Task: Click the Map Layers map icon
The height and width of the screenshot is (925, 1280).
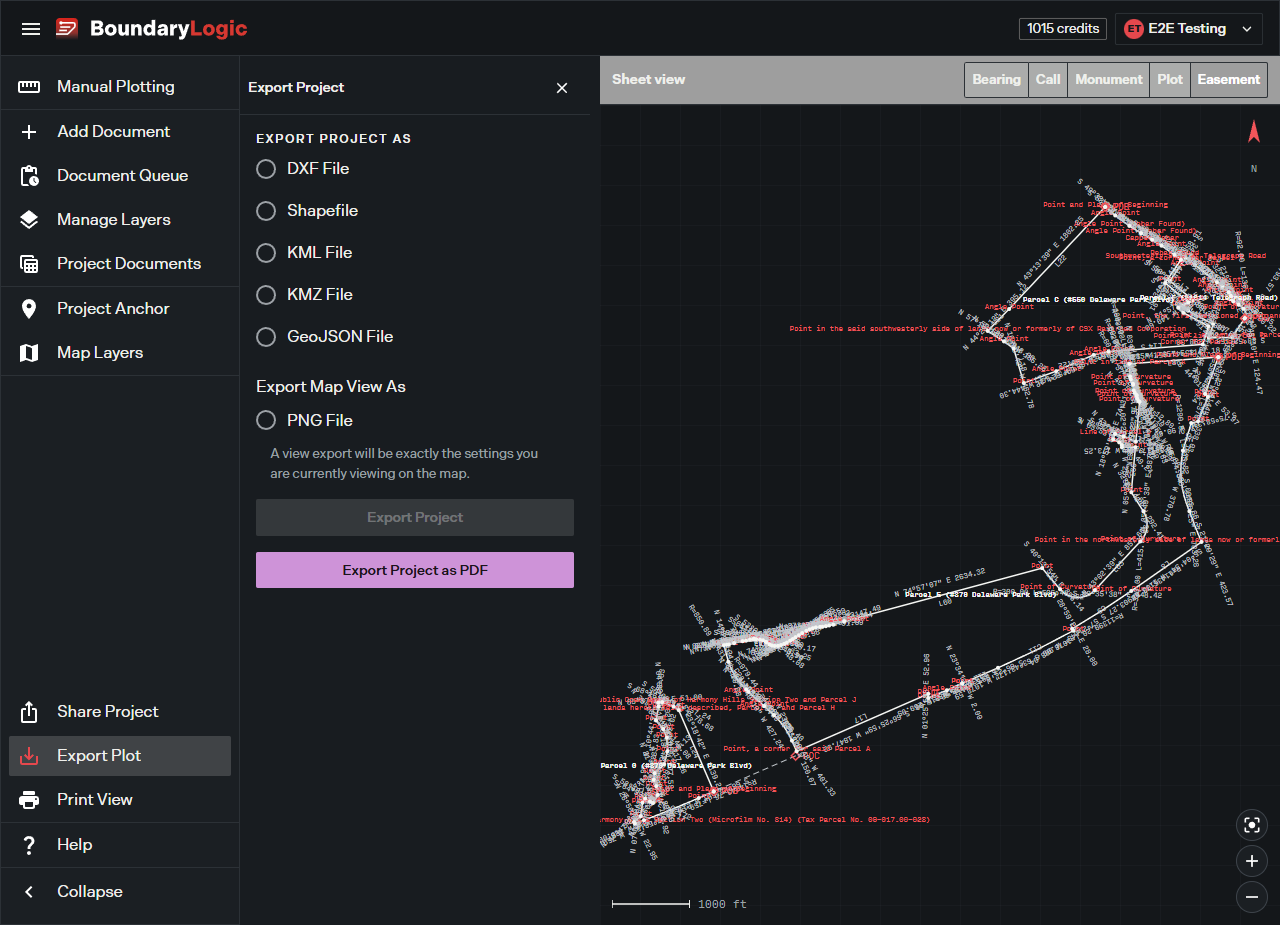Action: (29, 353)
